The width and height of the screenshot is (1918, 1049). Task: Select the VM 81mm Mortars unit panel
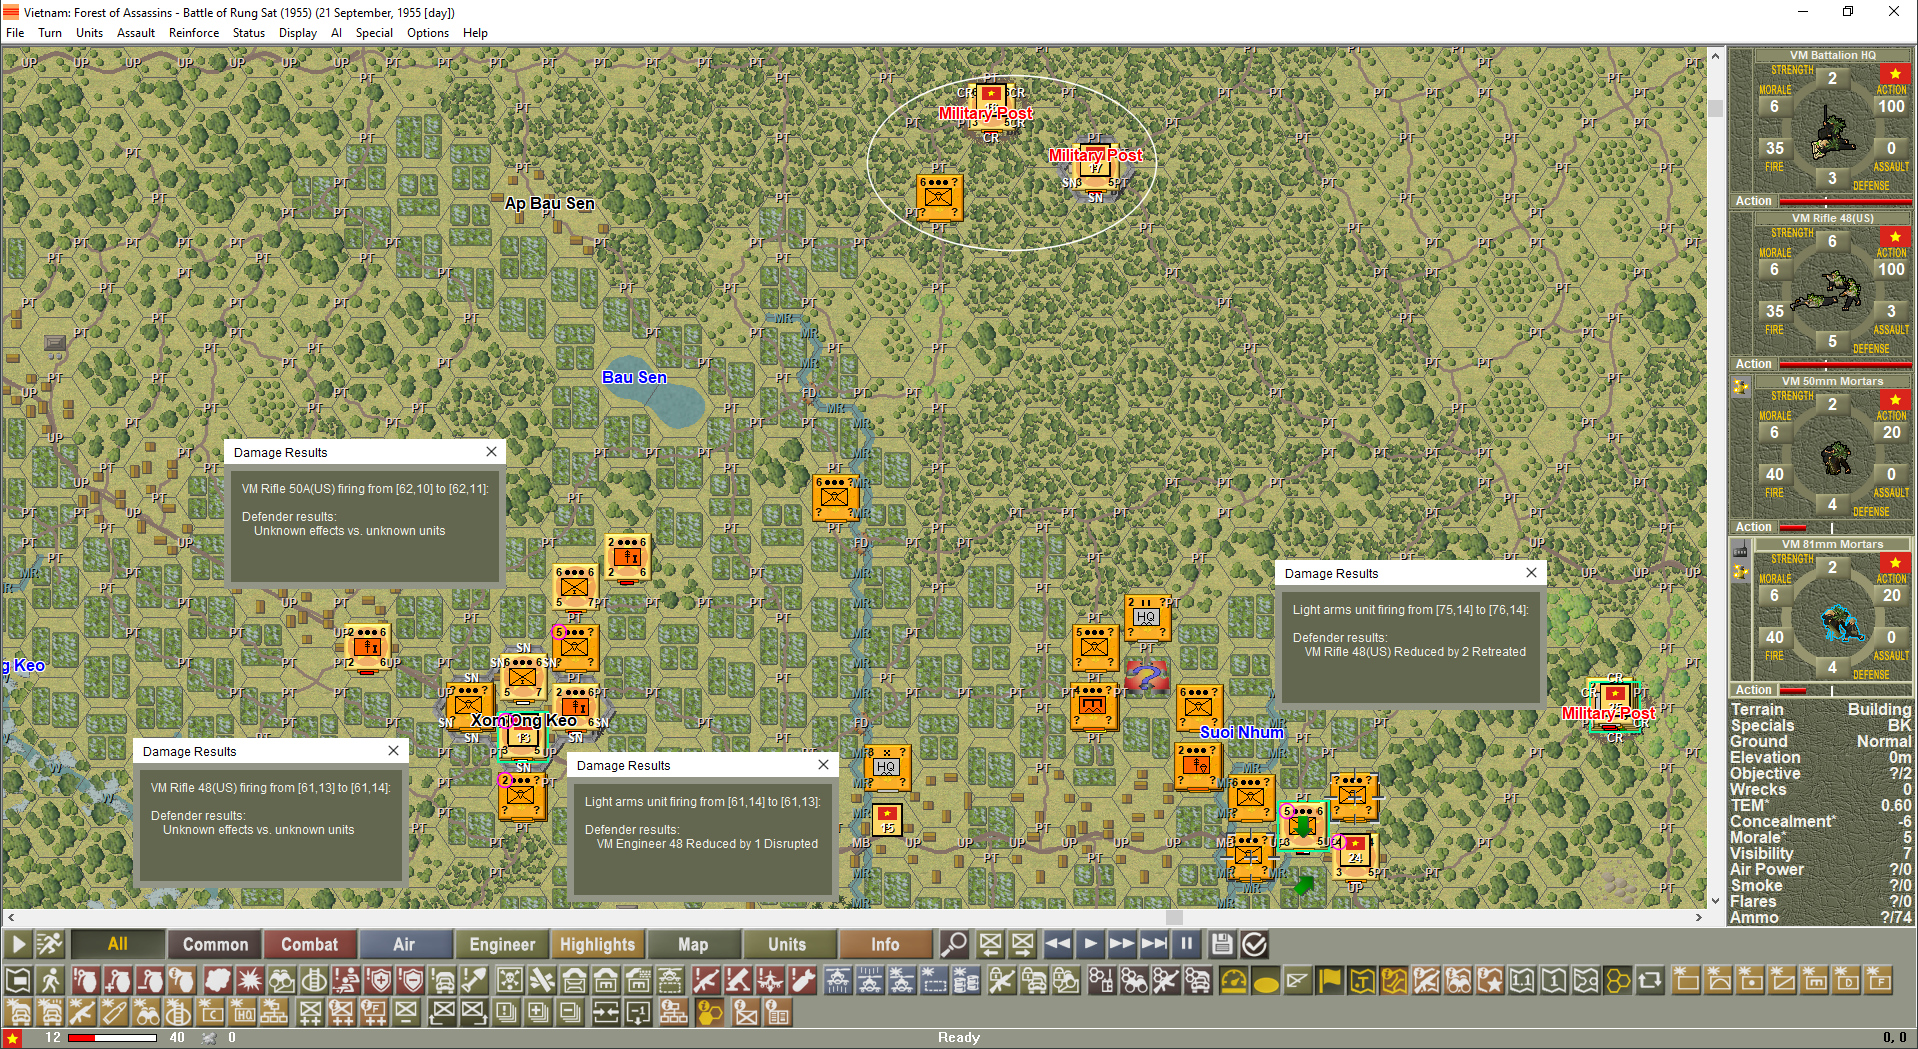tap(1821, 617)
